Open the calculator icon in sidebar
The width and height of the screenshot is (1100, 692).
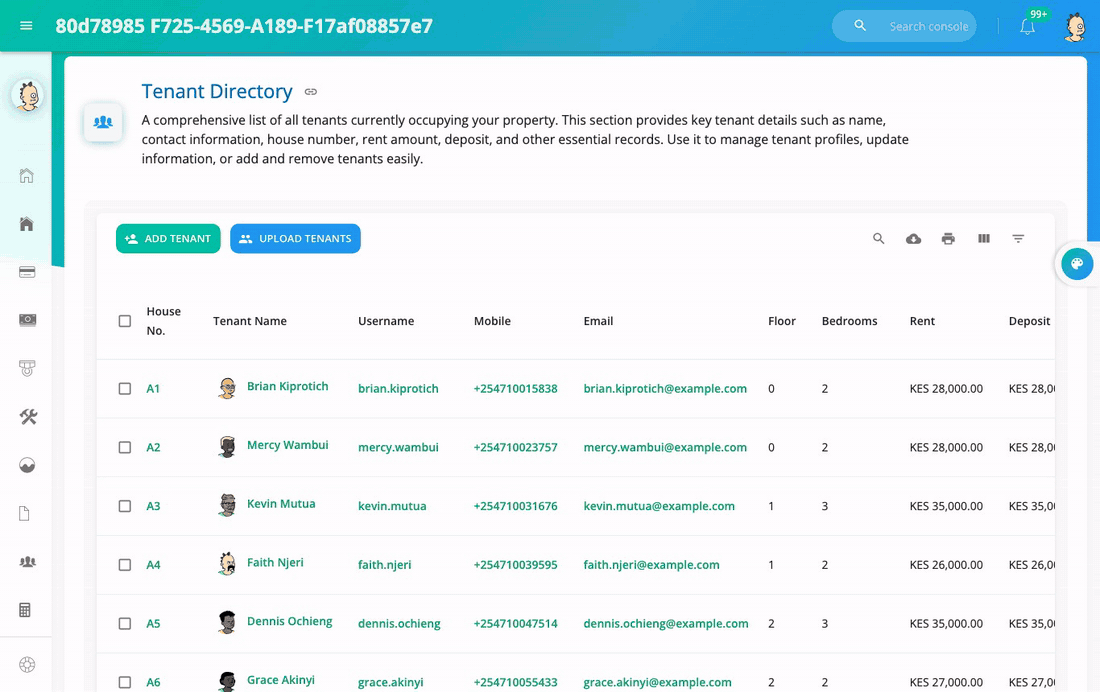point(25,610)
